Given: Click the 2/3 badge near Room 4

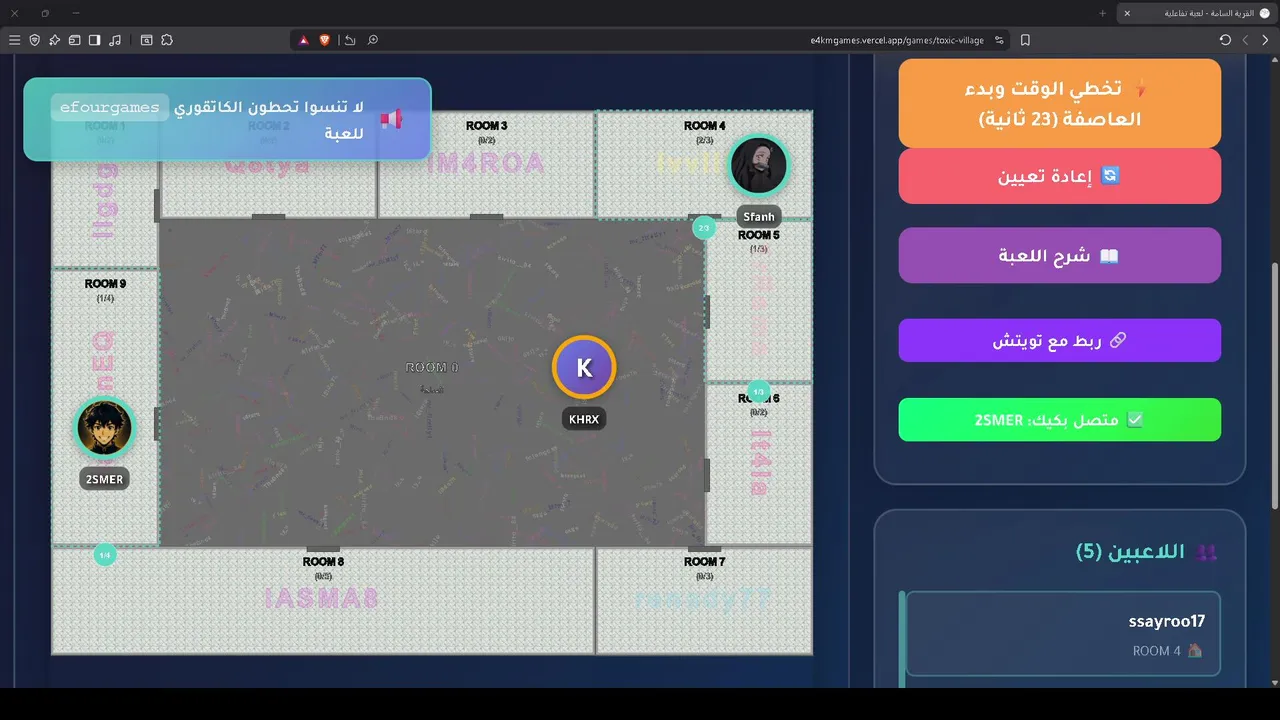Looking at the screenshot, I should tap(704, 228).
